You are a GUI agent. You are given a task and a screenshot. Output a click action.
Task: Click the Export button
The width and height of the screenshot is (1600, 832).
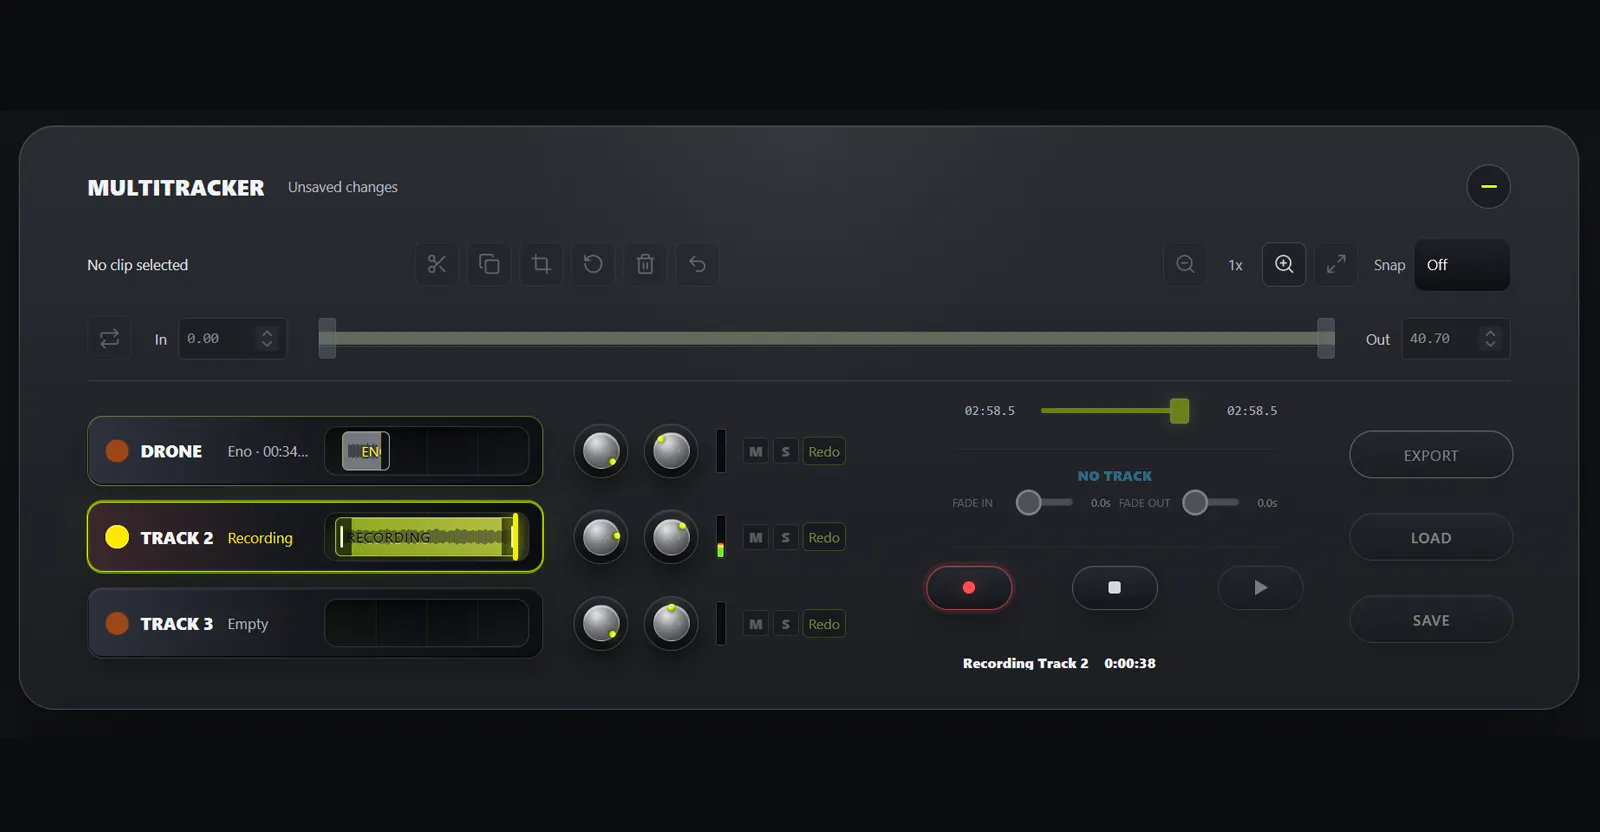pyautogui.click(x=1431, y=455)
